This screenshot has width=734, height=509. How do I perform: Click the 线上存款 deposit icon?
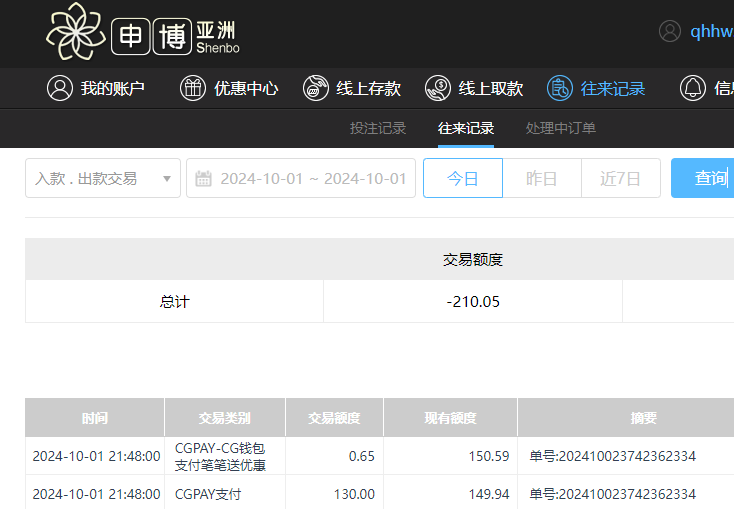[x=316, y=88]
